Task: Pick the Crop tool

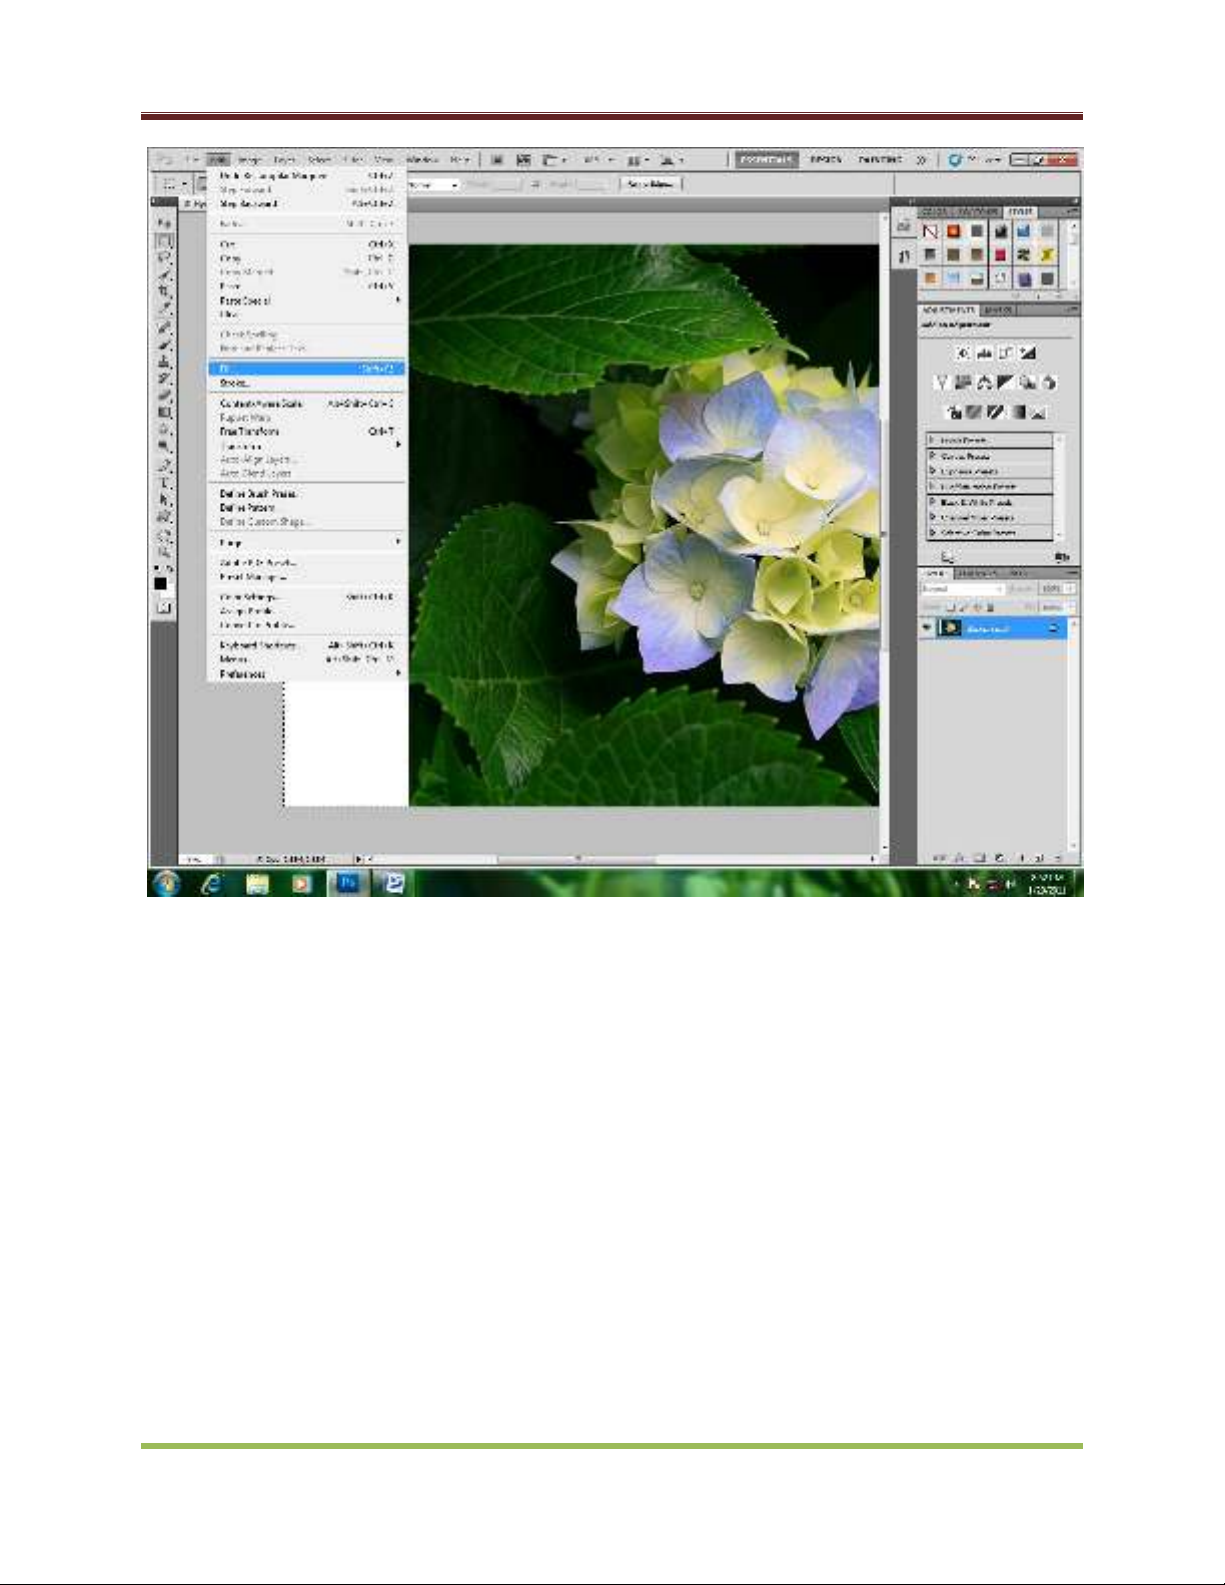Action: (163, 292)
